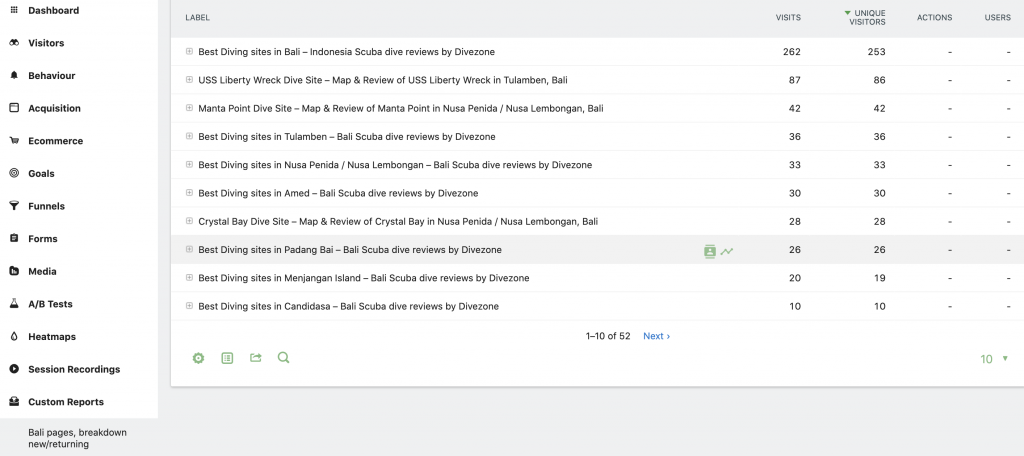The image size is (1024, 456).
Task: Click the Heatmaps droplet icon
Action: pyautogui.click(x=14, y=336)
